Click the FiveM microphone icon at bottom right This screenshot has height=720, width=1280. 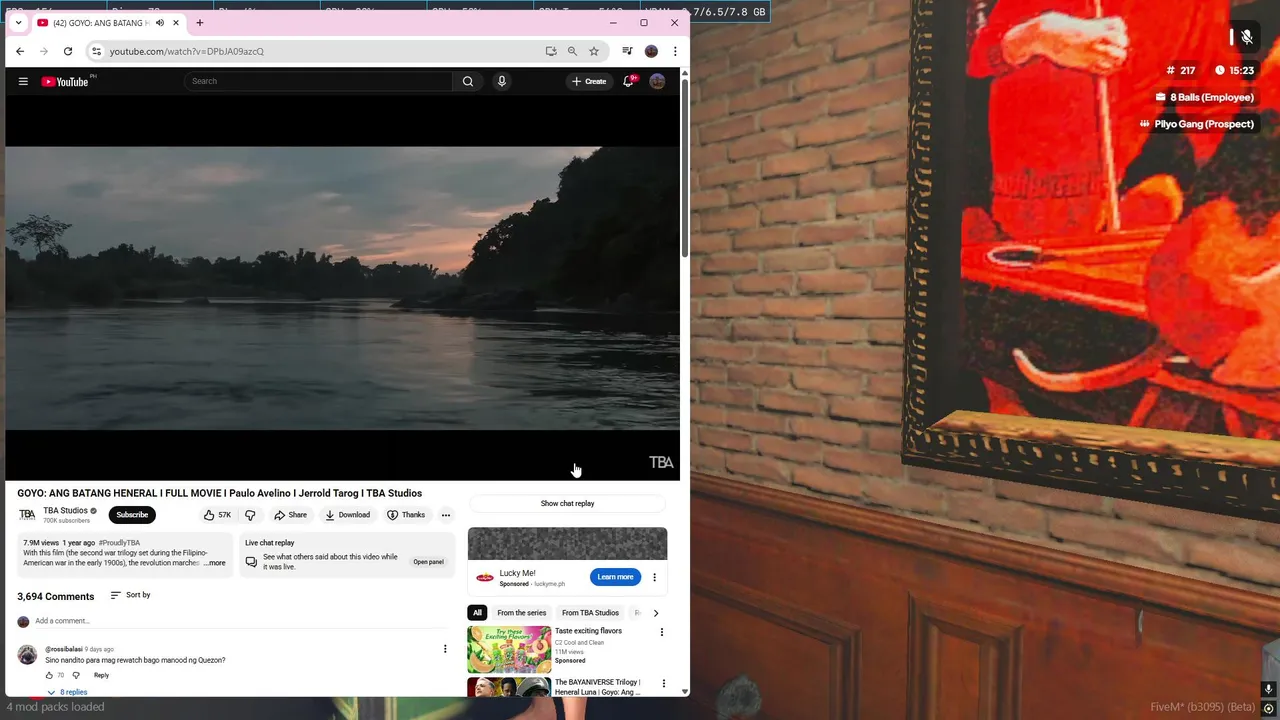1268,688
